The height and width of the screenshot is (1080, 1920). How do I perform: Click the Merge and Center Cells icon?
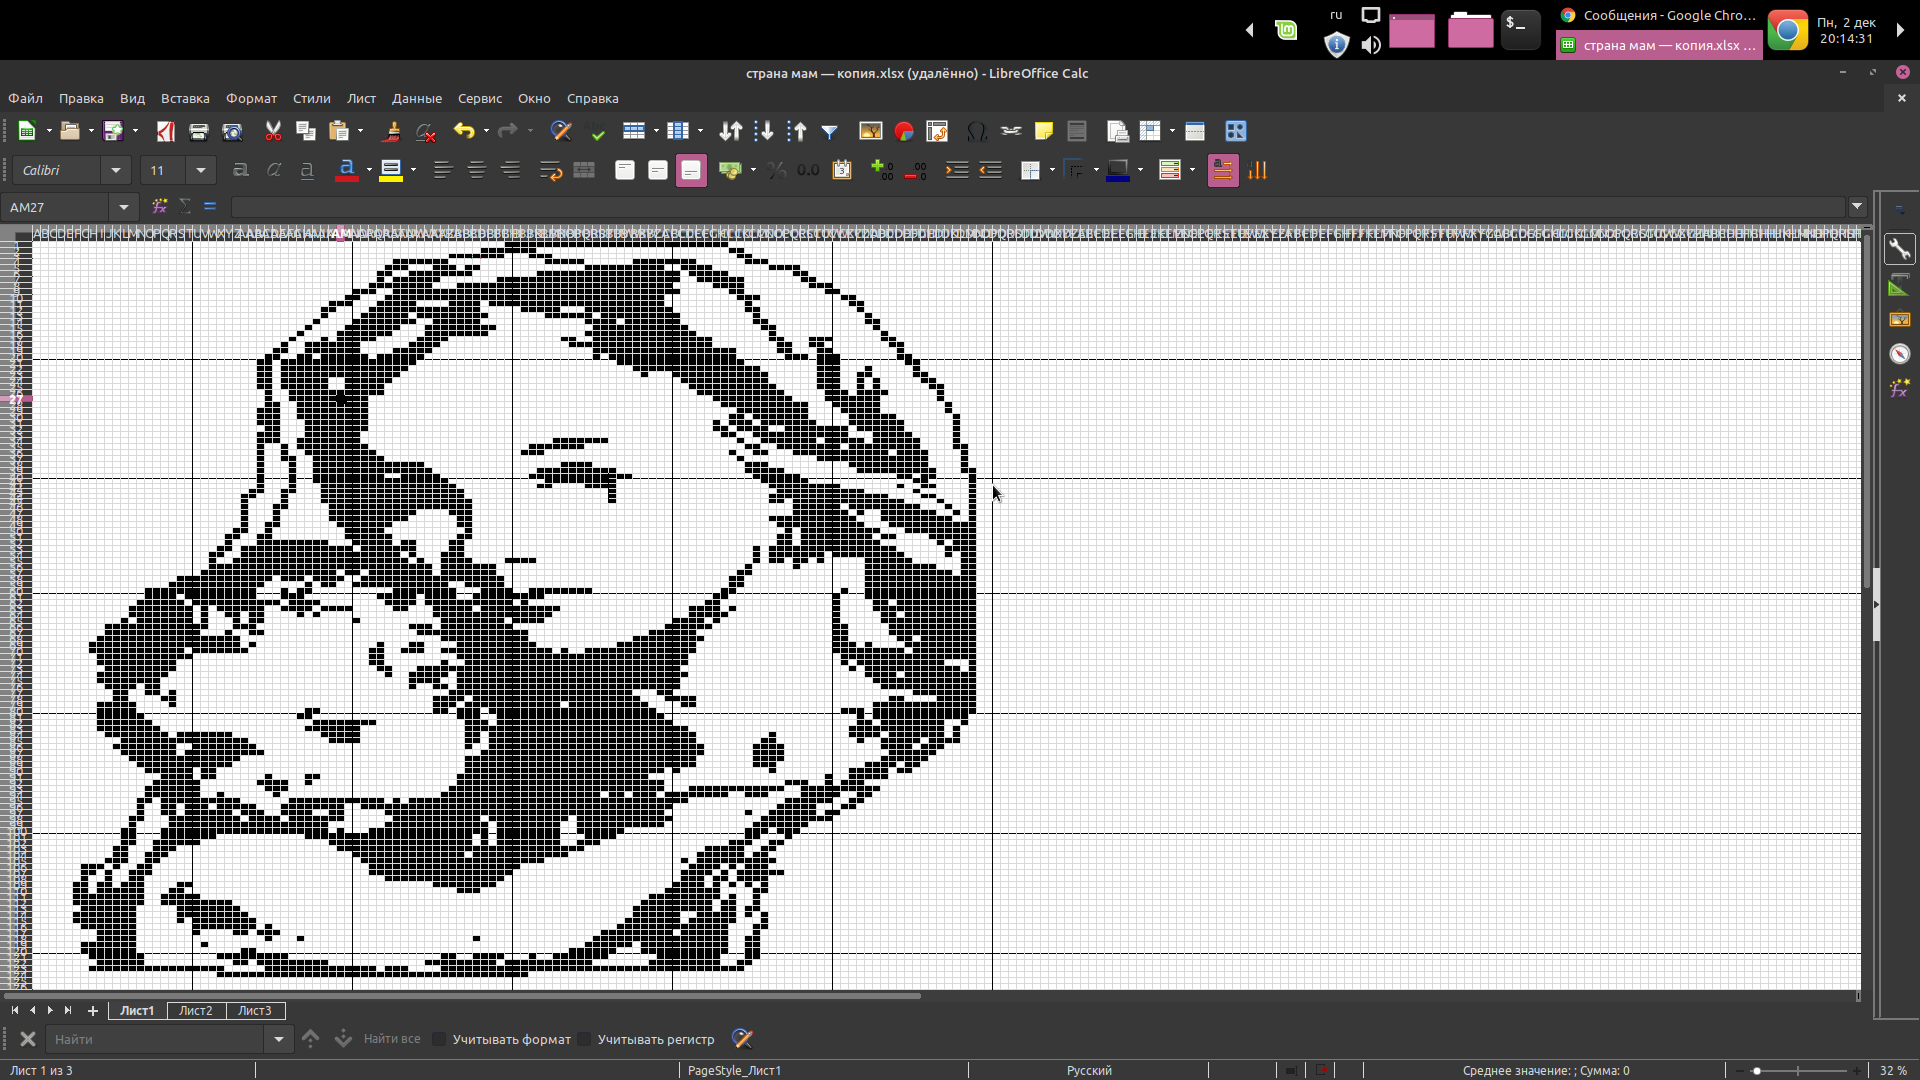click(x=584, y=170)
